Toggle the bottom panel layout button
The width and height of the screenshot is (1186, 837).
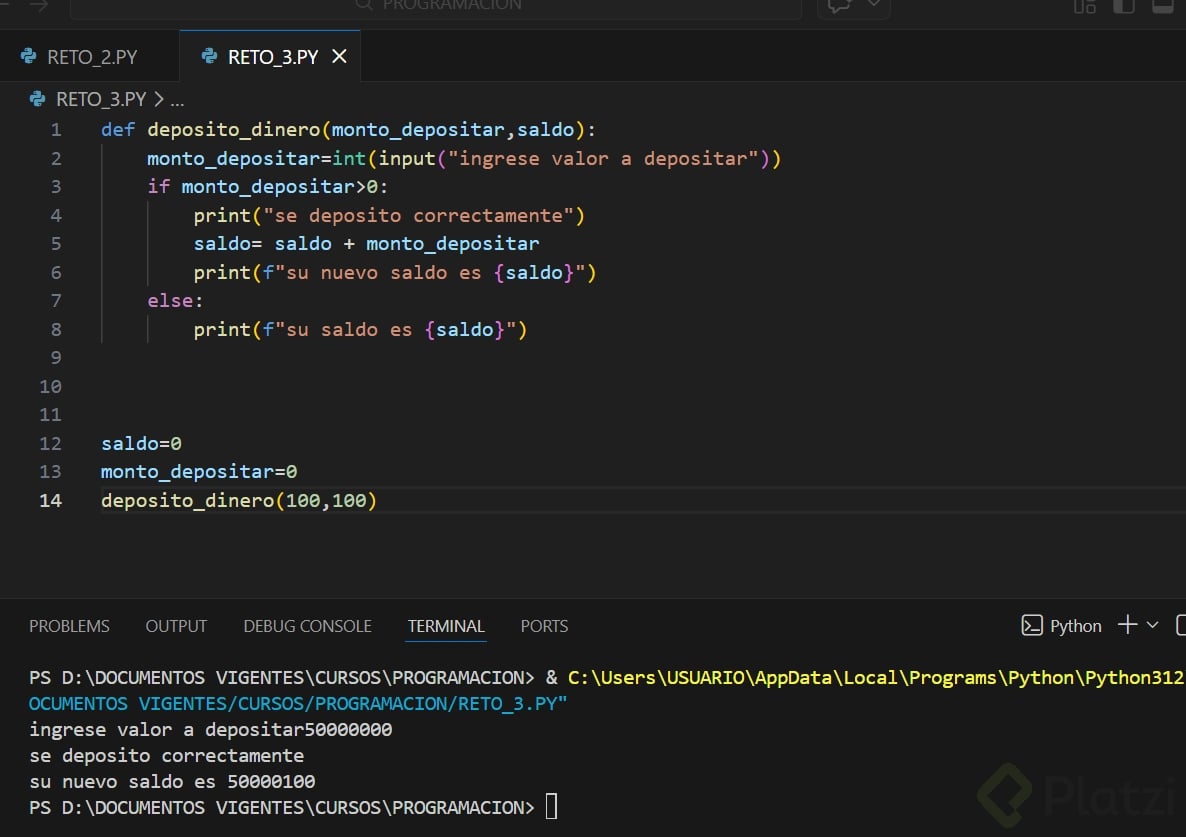click(x=1163, y=6)
